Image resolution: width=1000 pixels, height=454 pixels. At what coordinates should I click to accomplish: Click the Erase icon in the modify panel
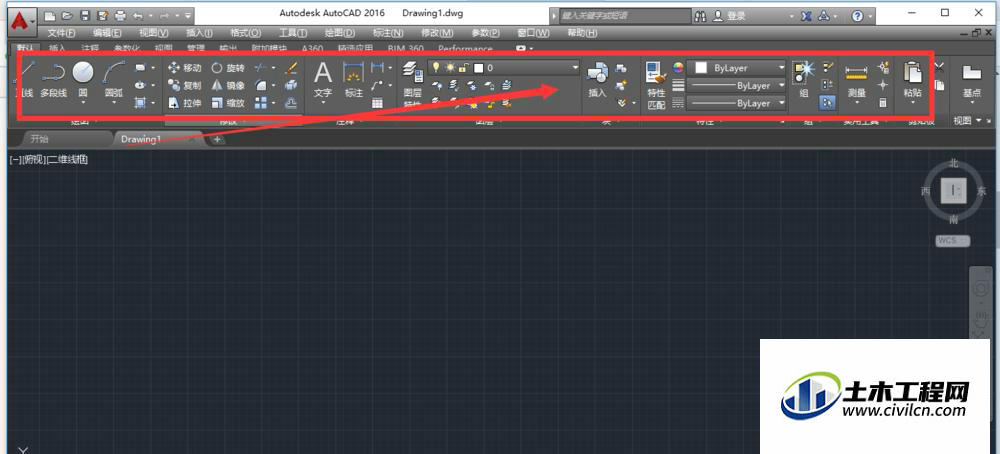pyautogui.click(x=291, y=68)
